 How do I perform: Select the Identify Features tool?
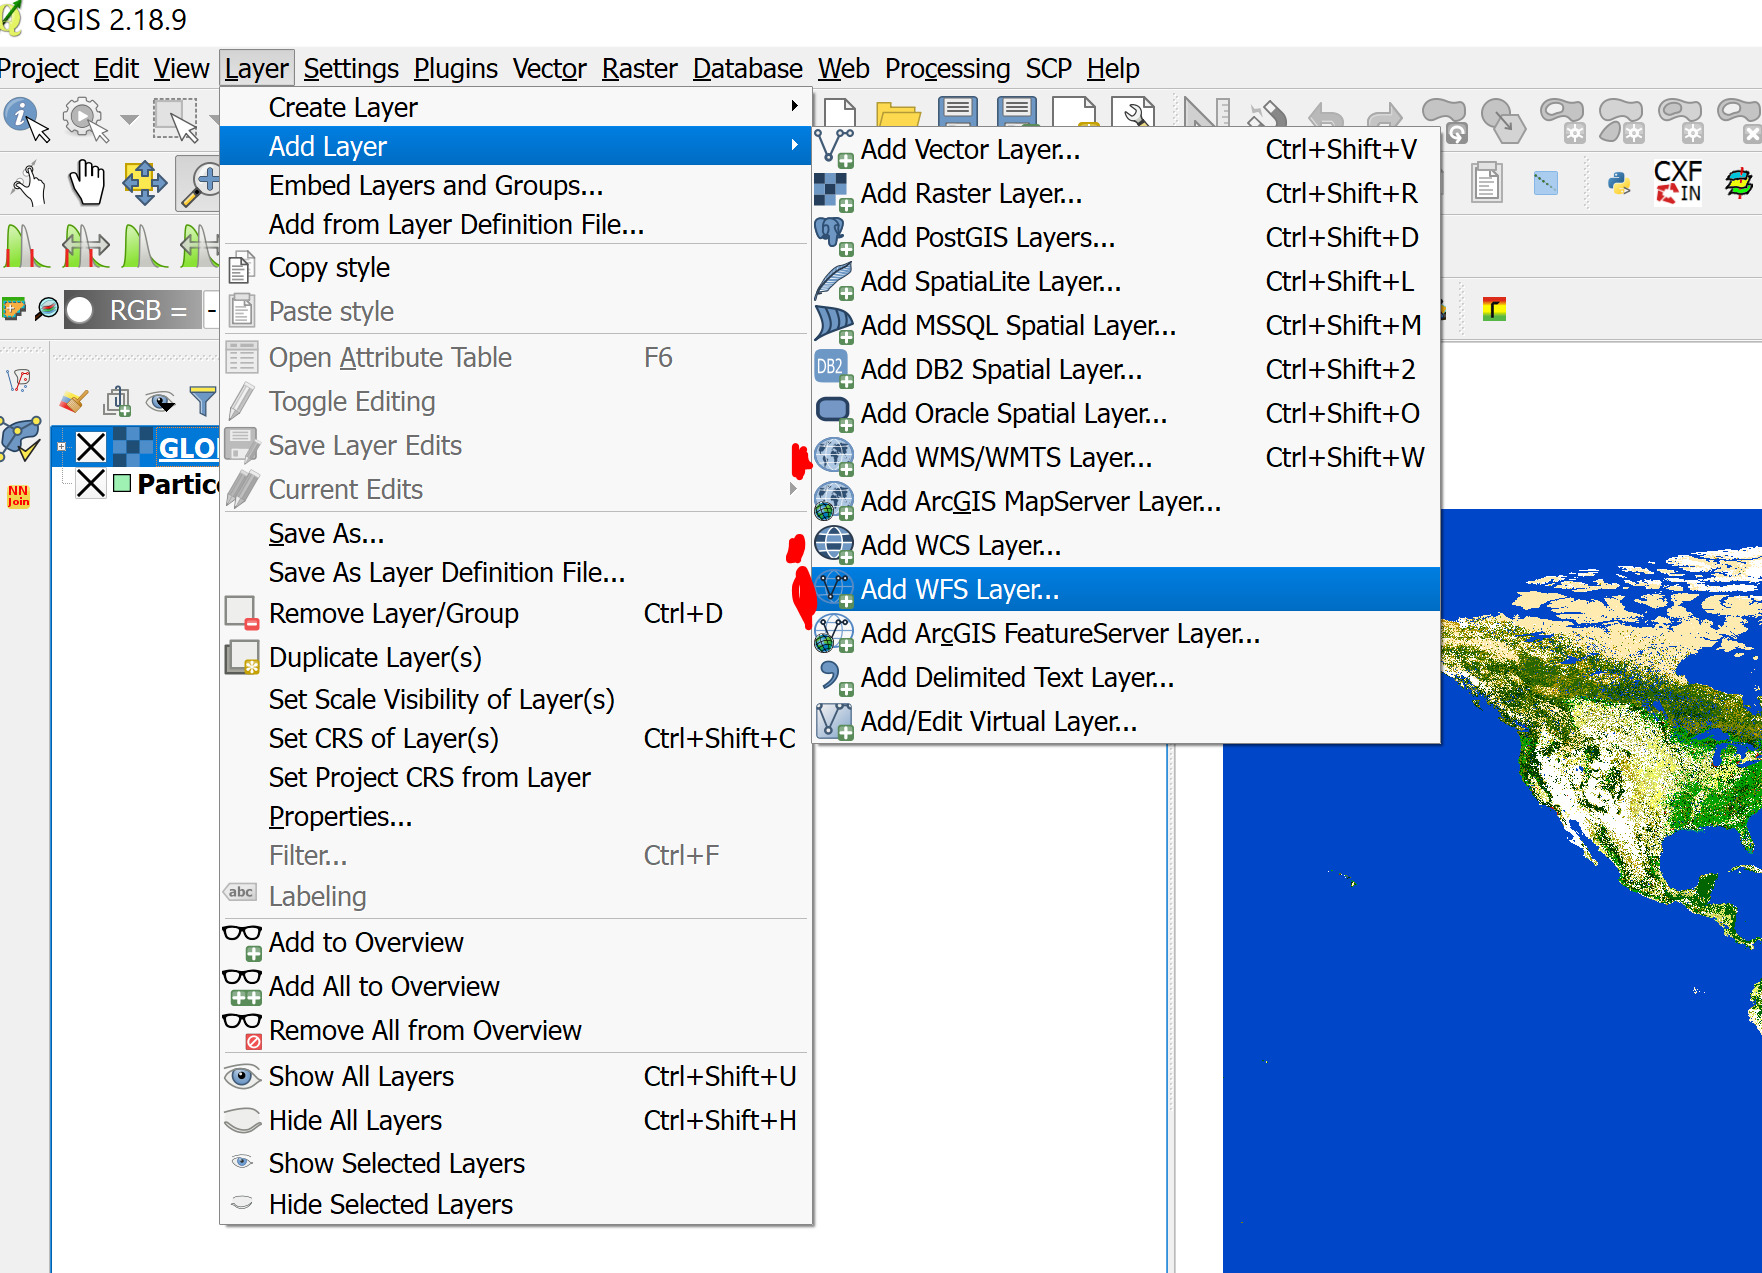[25, 118]
